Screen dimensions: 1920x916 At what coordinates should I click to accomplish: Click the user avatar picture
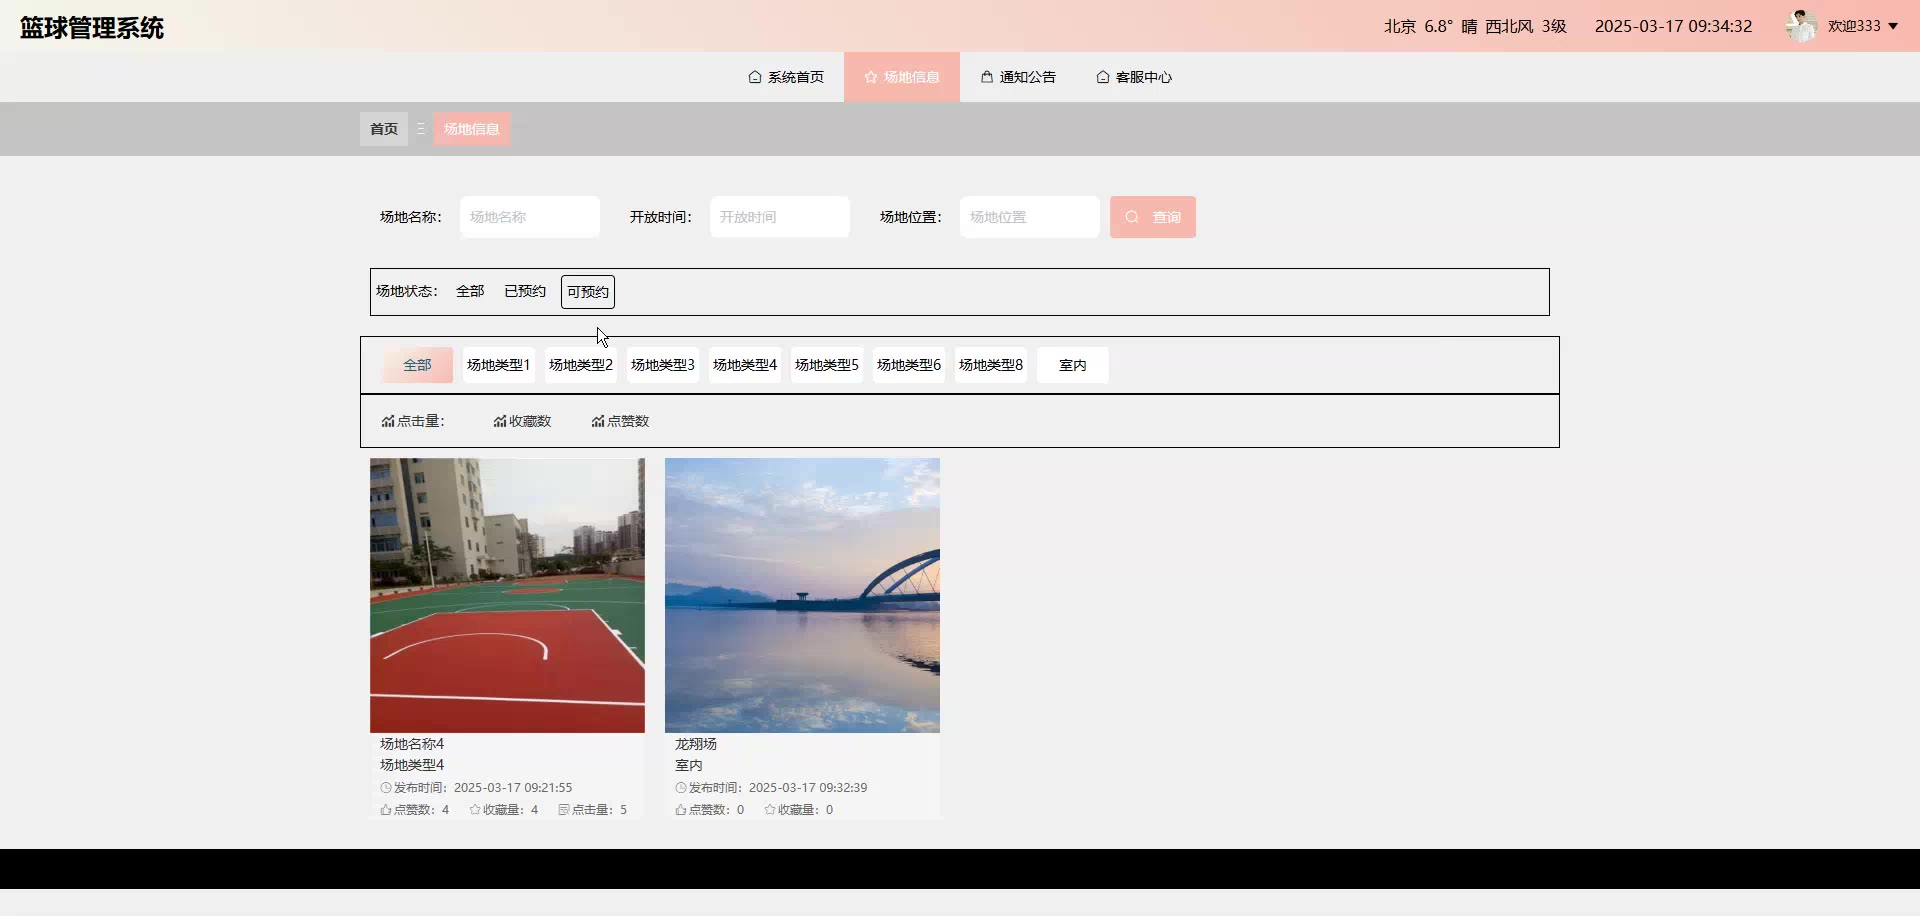[x=1801, y=26]
